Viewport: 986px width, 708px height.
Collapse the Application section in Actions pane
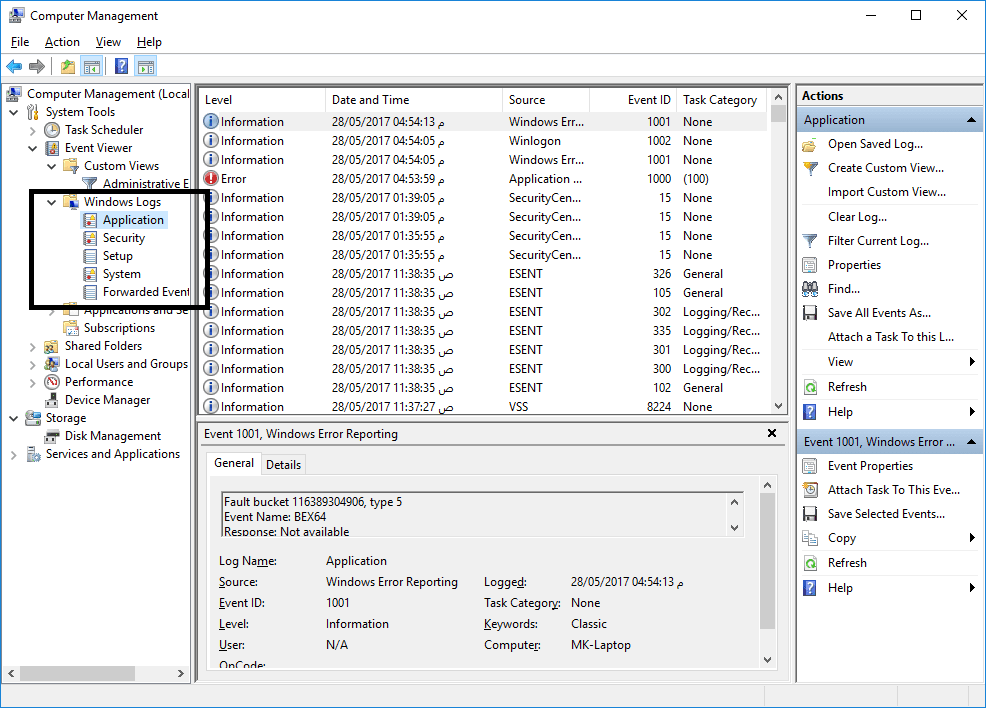pyautogui.click(x=970, y=120)
